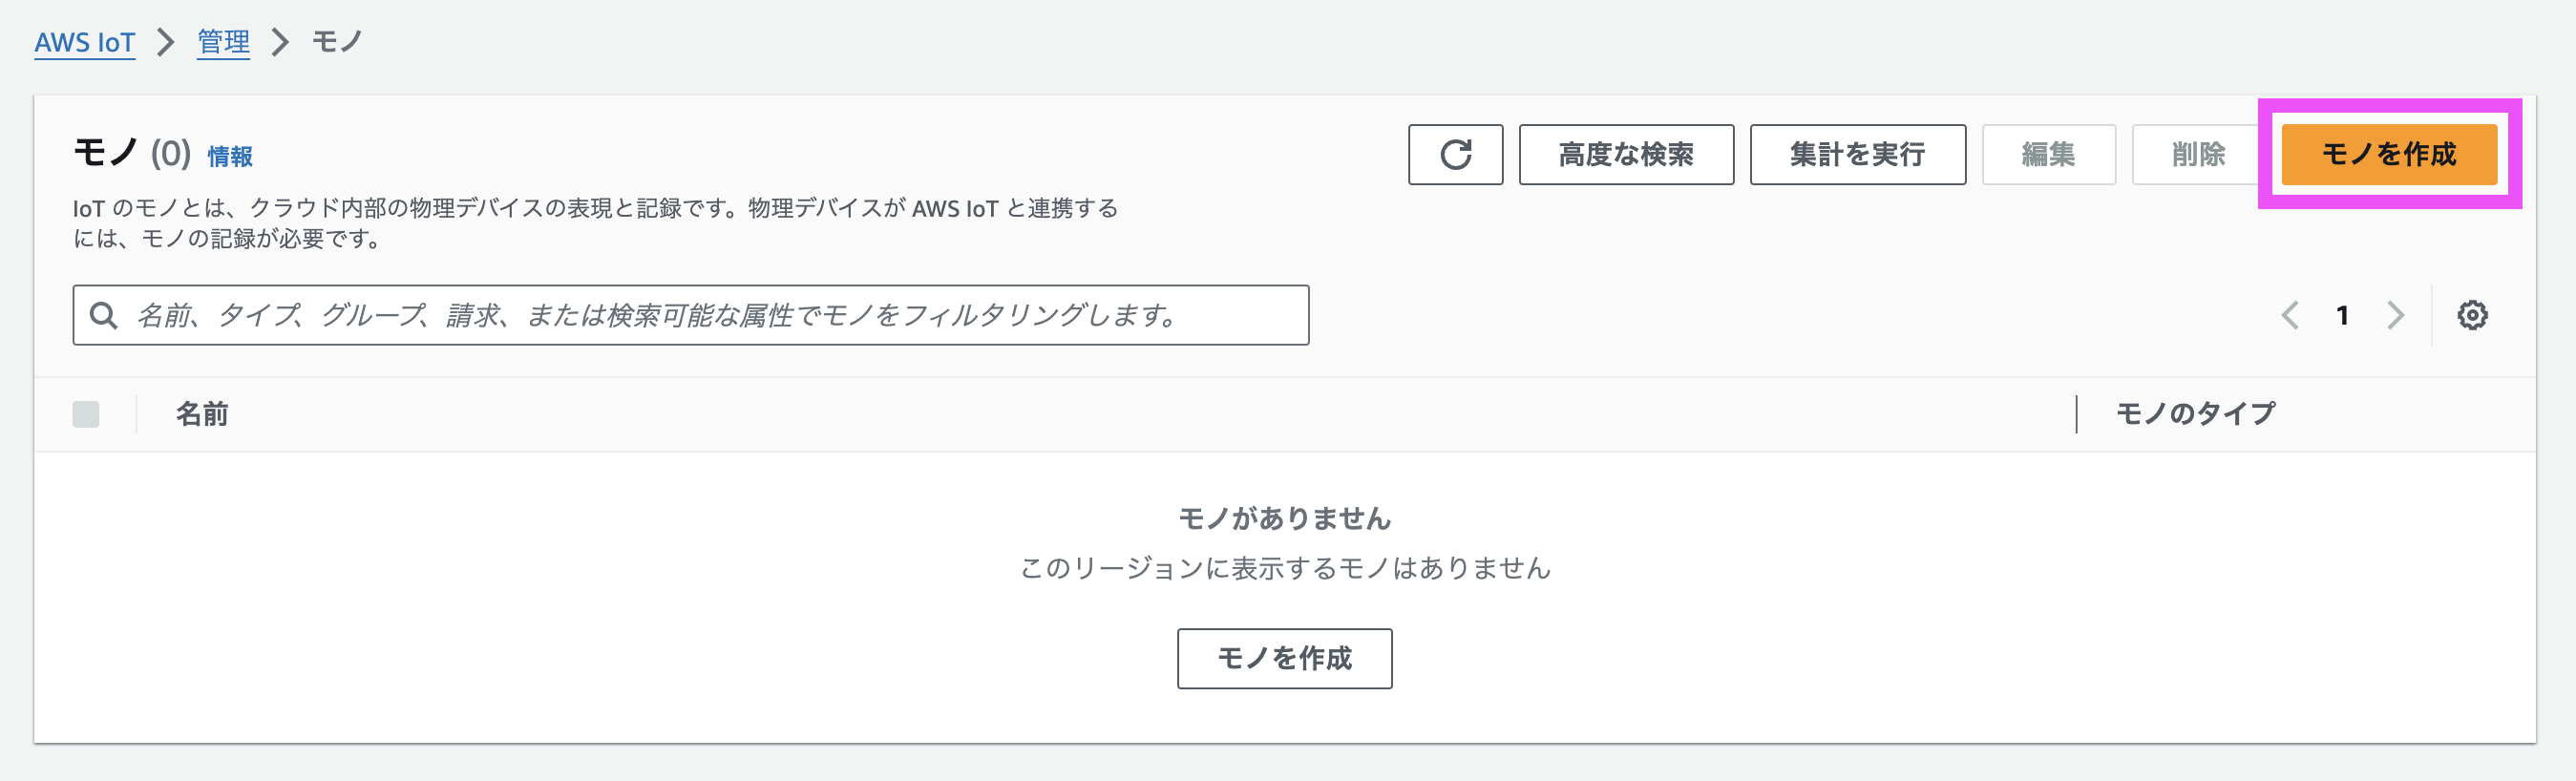Sort by モノのタイプ column header
The width and height of the screenshot is (2576, 781).
pyautogui.click(x=2195, y=414)
